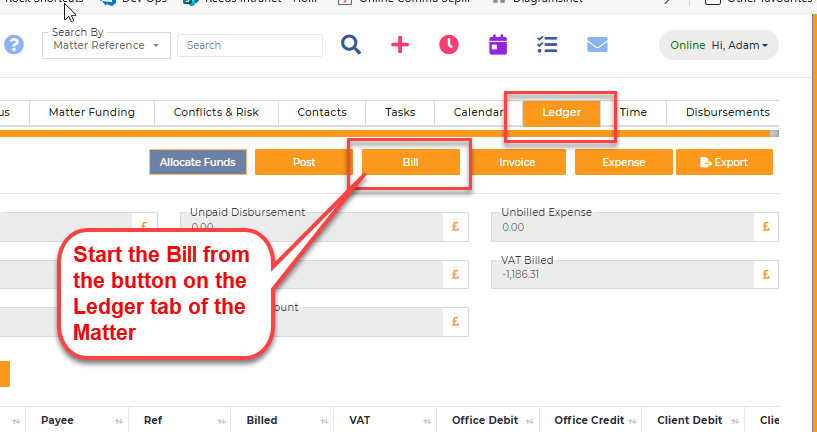Click the Expense button

pos(624,162)
